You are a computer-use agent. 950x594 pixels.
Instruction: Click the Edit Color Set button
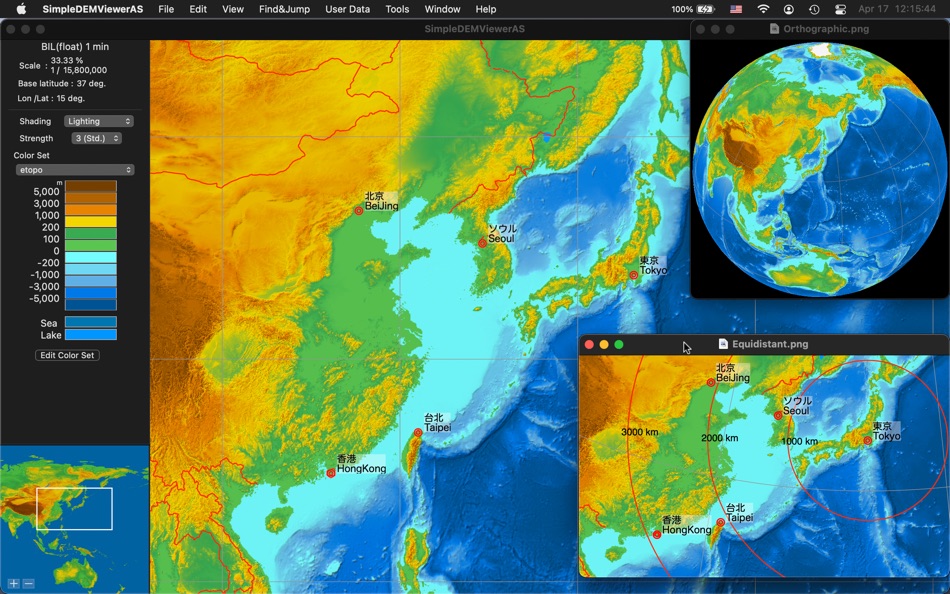[x=67, y=355]
